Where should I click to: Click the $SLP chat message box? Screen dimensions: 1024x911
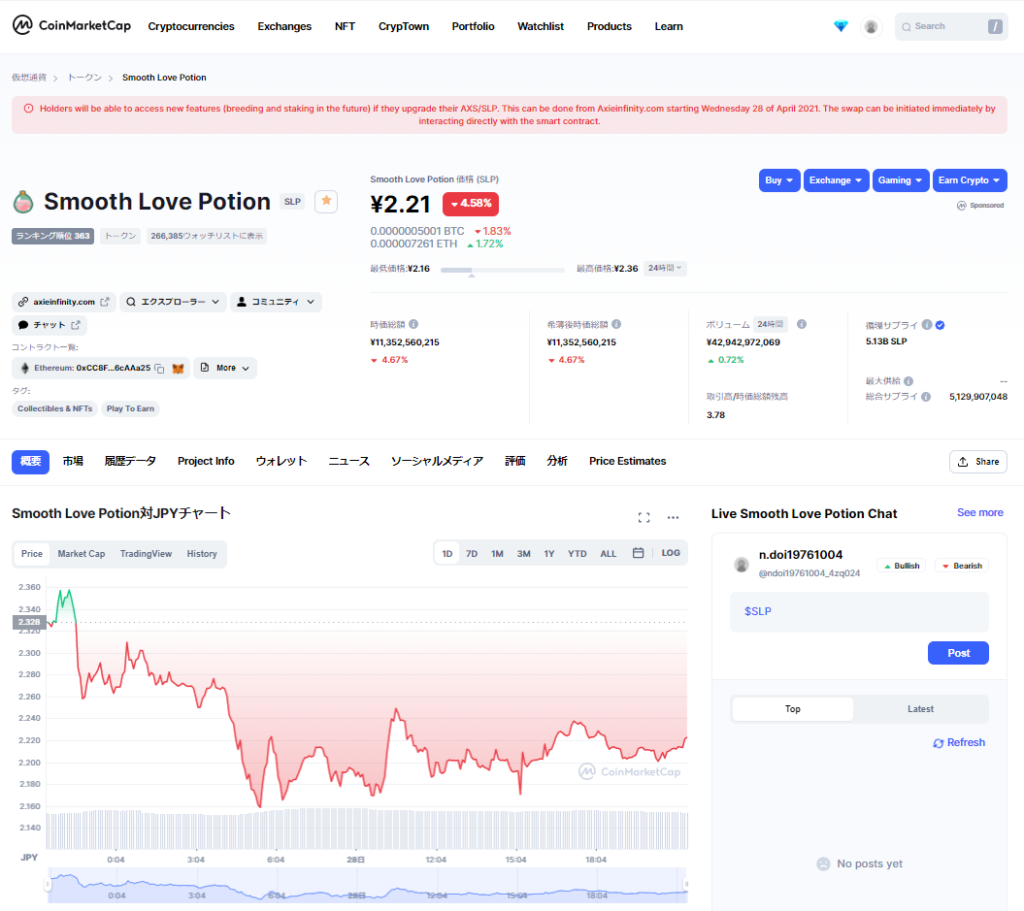(859, 611)
